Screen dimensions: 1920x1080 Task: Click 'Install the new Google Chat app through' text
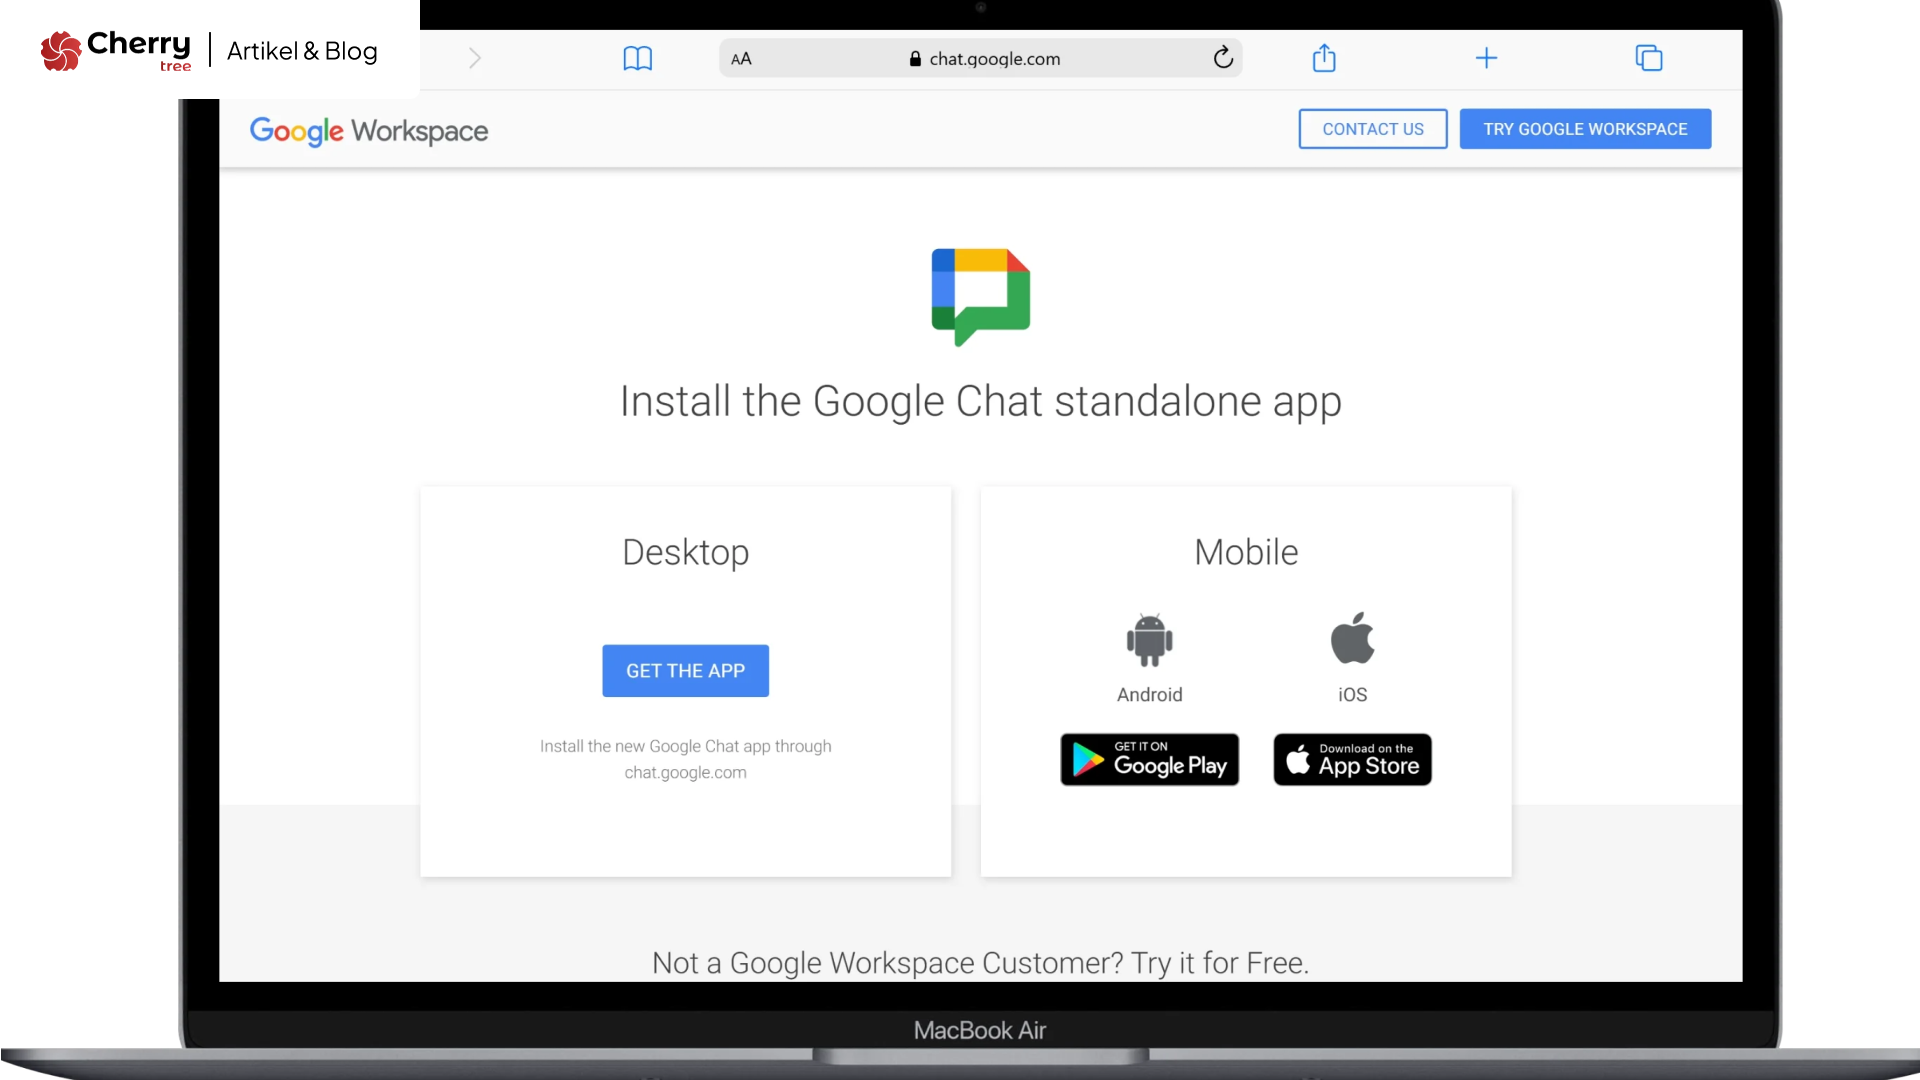(x=686, y=746)
